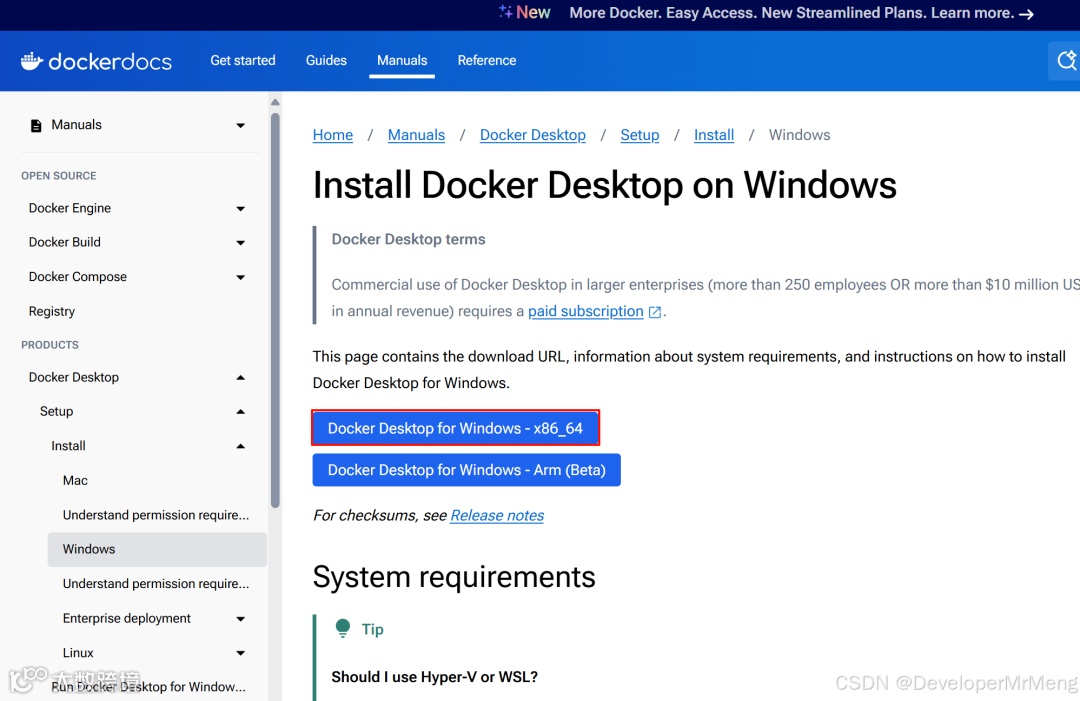Open Understand permission require... below Mac
Screen dimensions: 1080x701
[x=156, y=515]
